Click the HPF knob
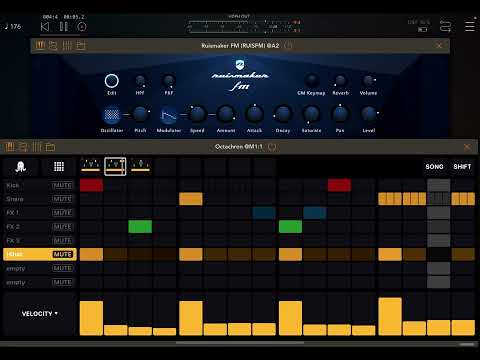The height and width of the screenshot is (360, 480). (140, 81)
